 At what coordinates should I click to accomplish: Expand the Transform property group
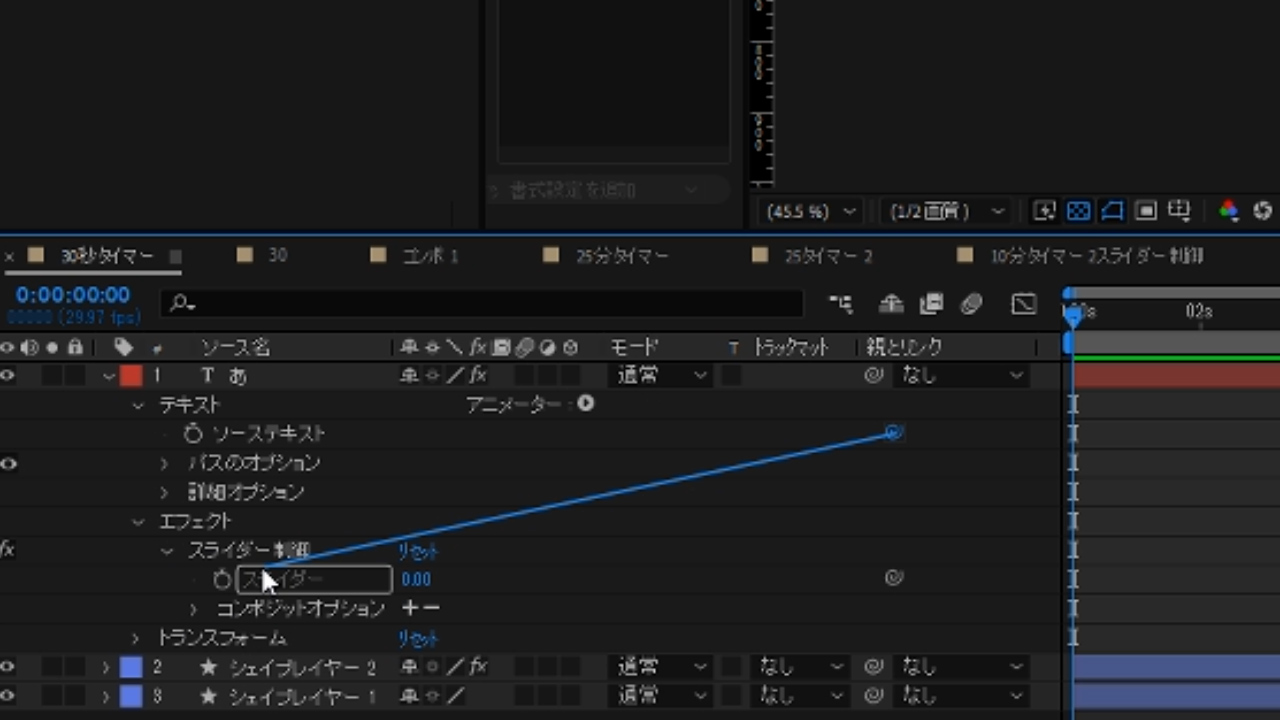coord(136,638)
